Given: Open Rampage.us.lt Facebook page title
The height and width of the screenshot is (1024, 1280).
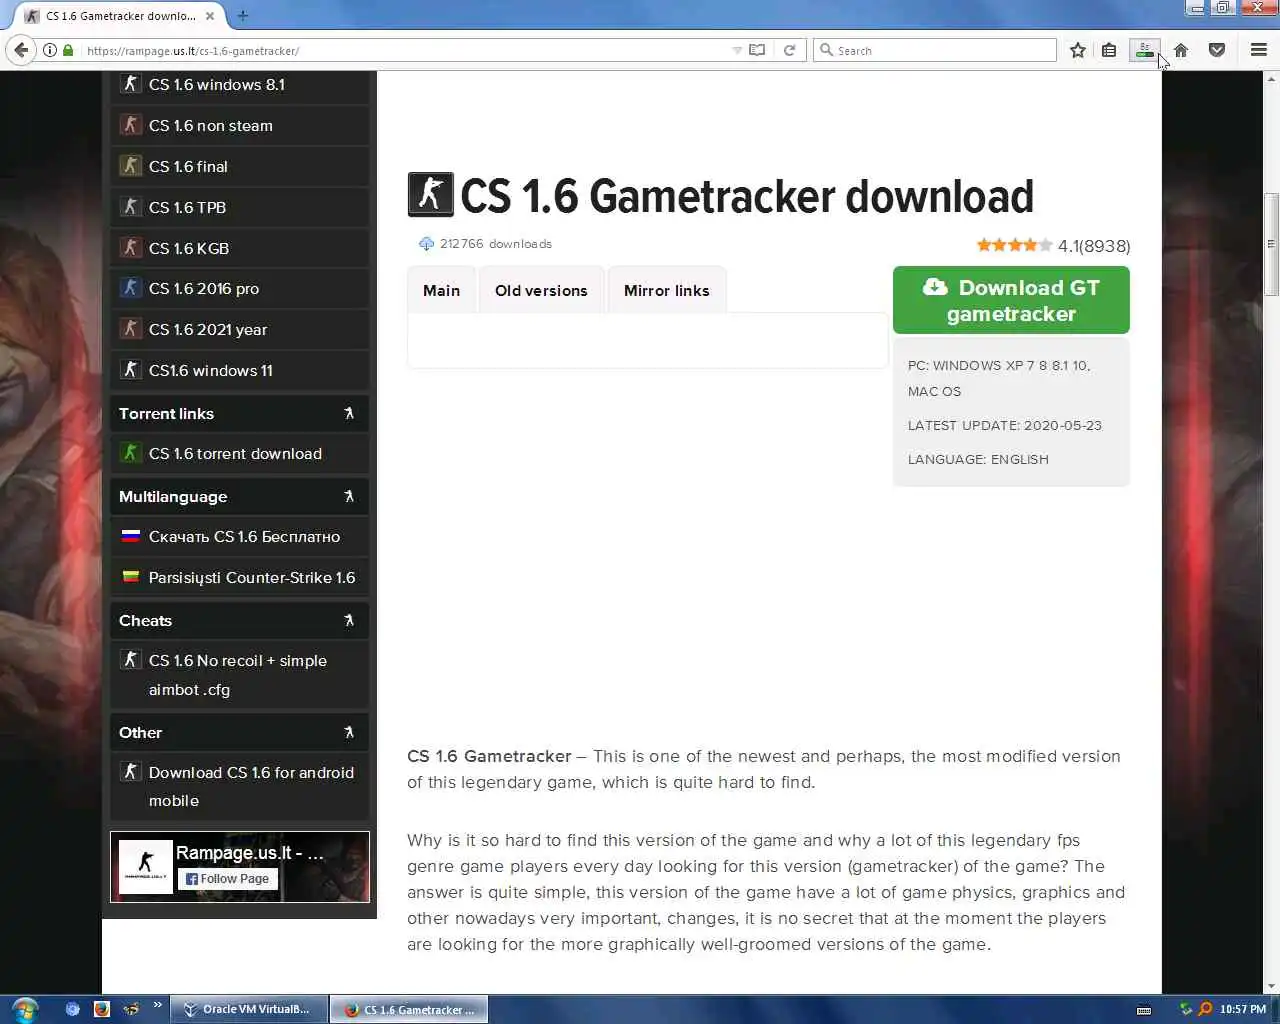Looking at the screenshot, I should tap(250, 853).
